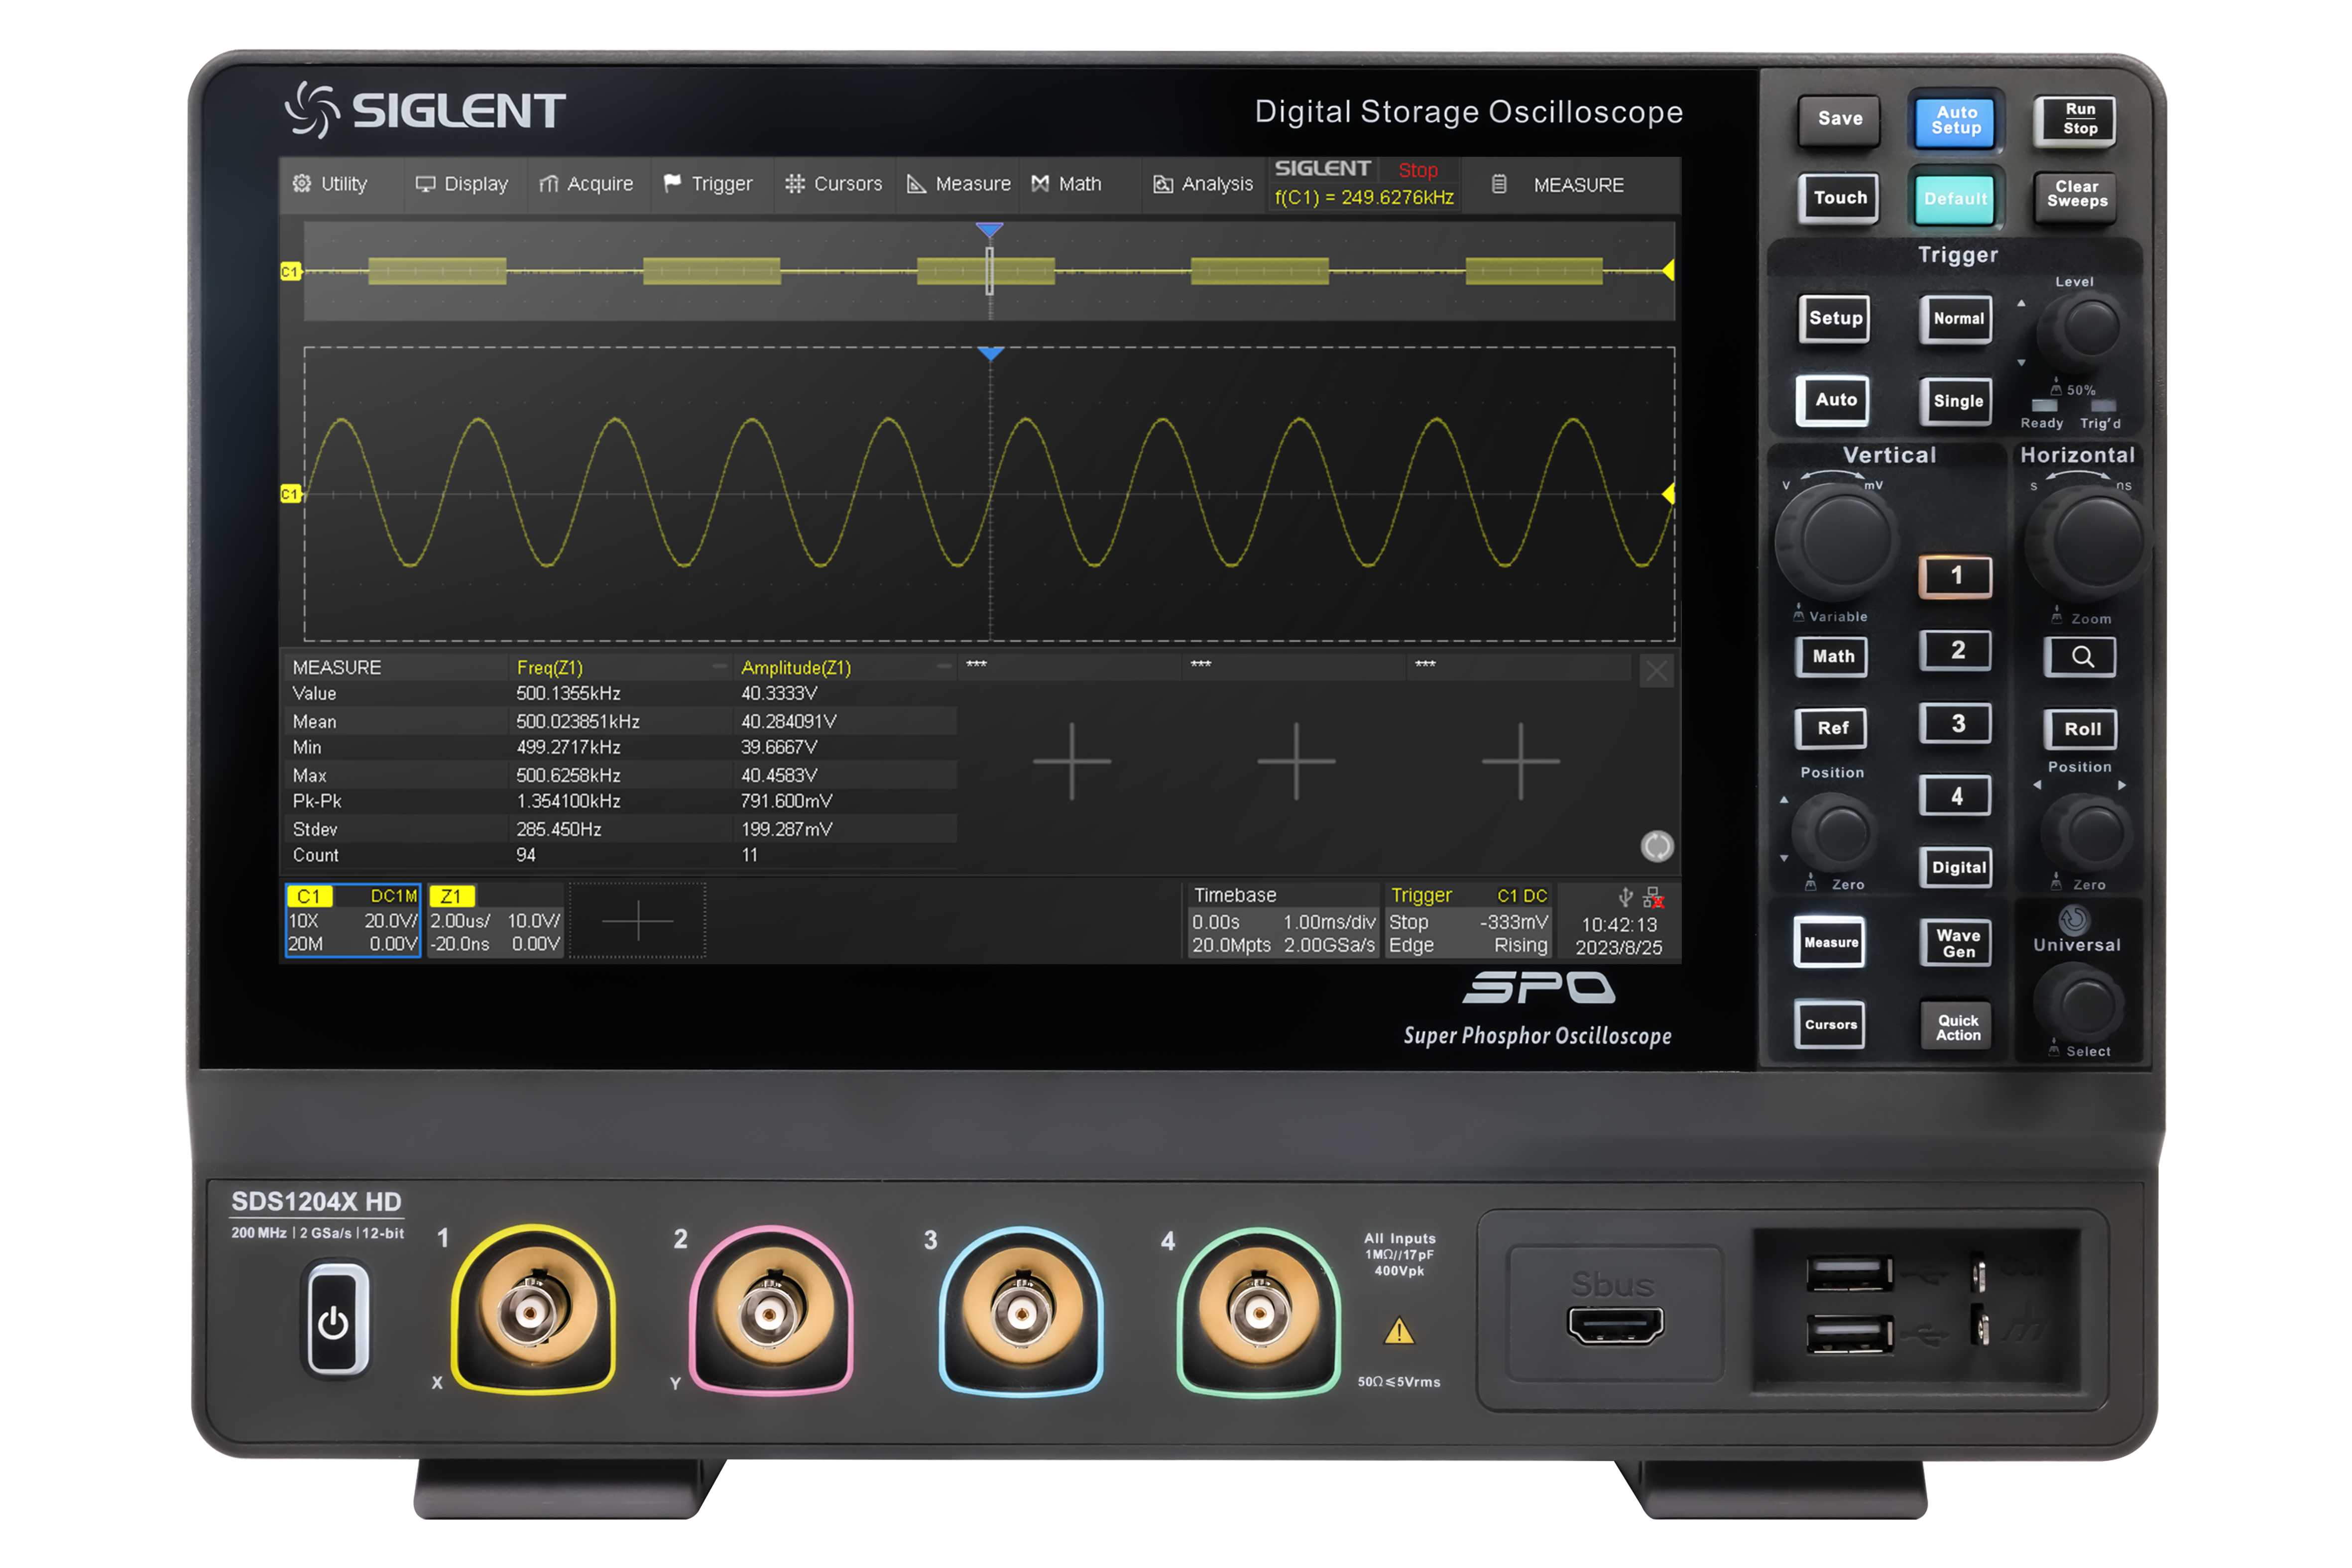Click the C1 ground marker in zoom window
2352x1568 pixels.
290,494
